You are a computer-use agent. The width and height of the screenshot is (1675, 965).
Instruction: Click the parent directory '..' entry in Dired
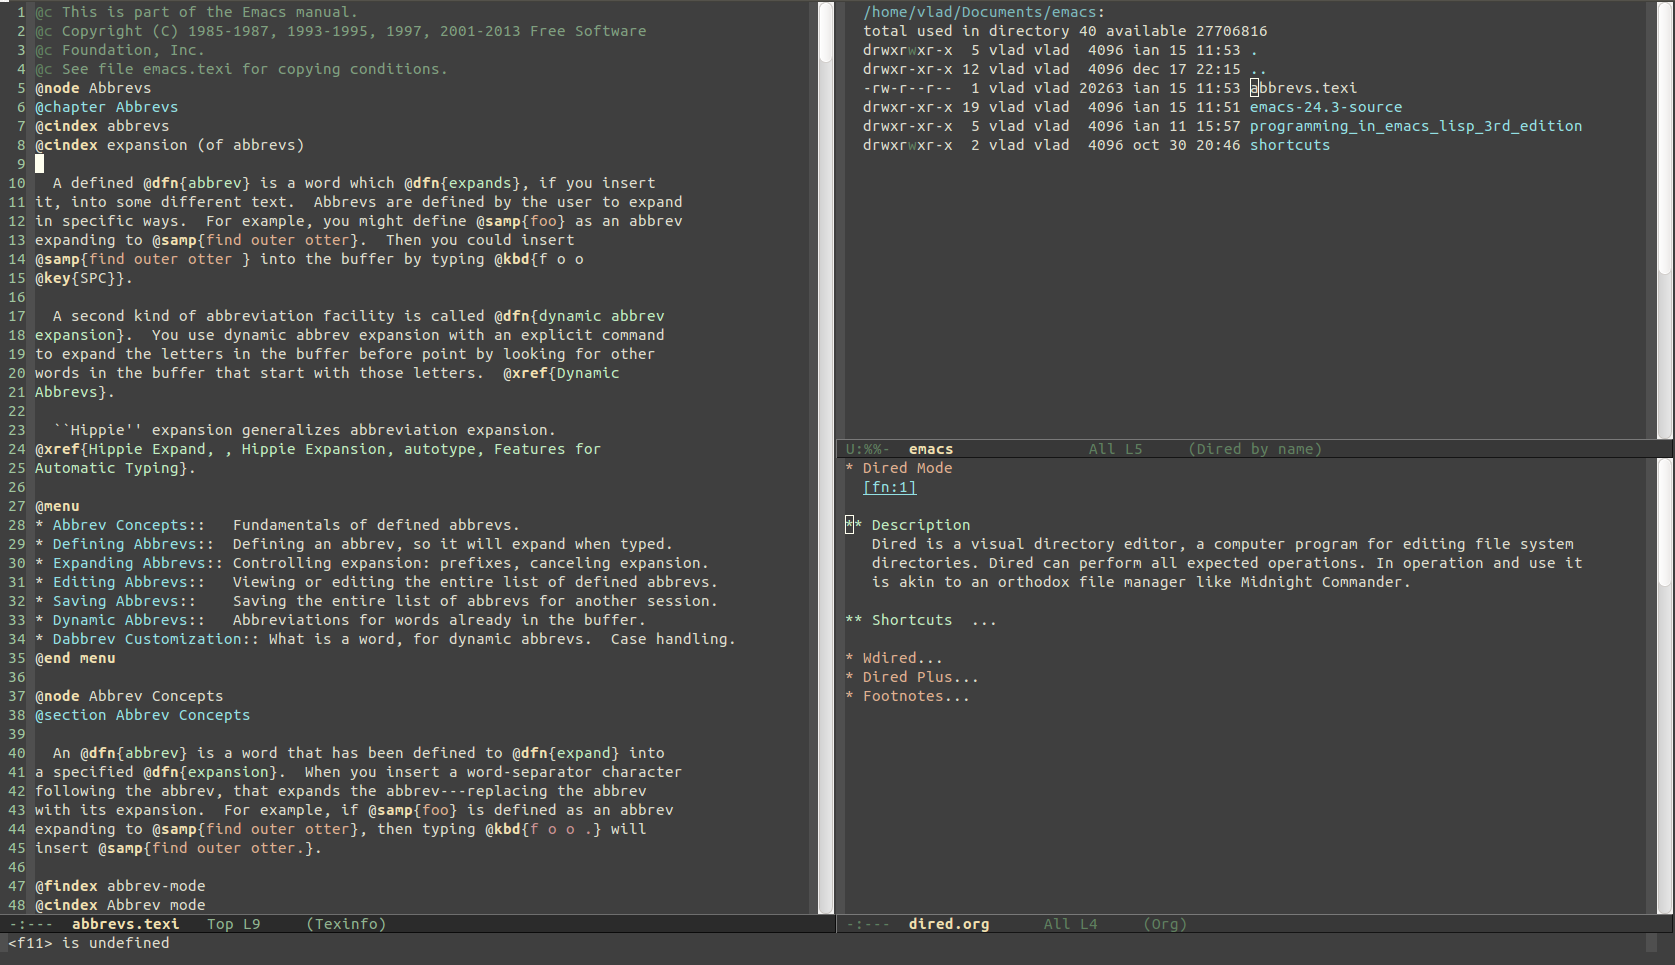pyautogui.click(x=1258, y=69)
